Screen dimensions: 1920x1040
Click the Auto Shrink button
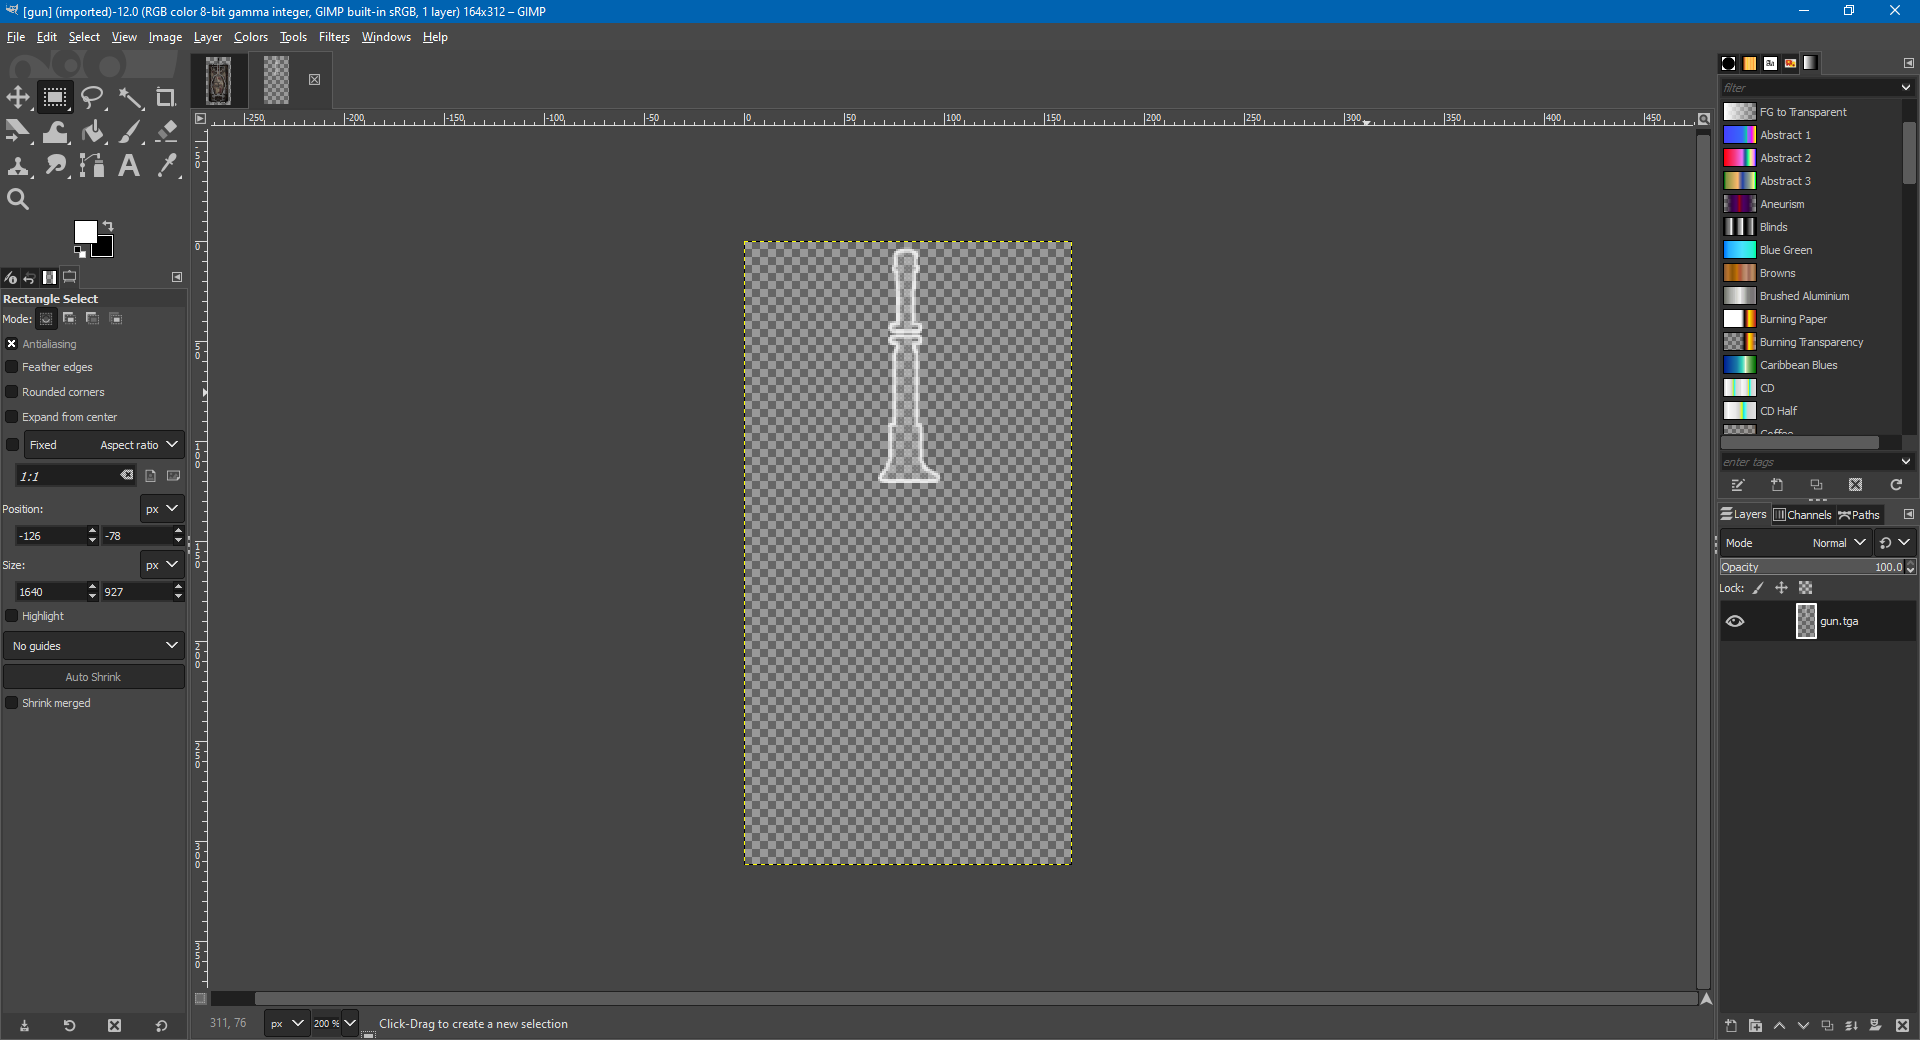(x=93, y=677)
